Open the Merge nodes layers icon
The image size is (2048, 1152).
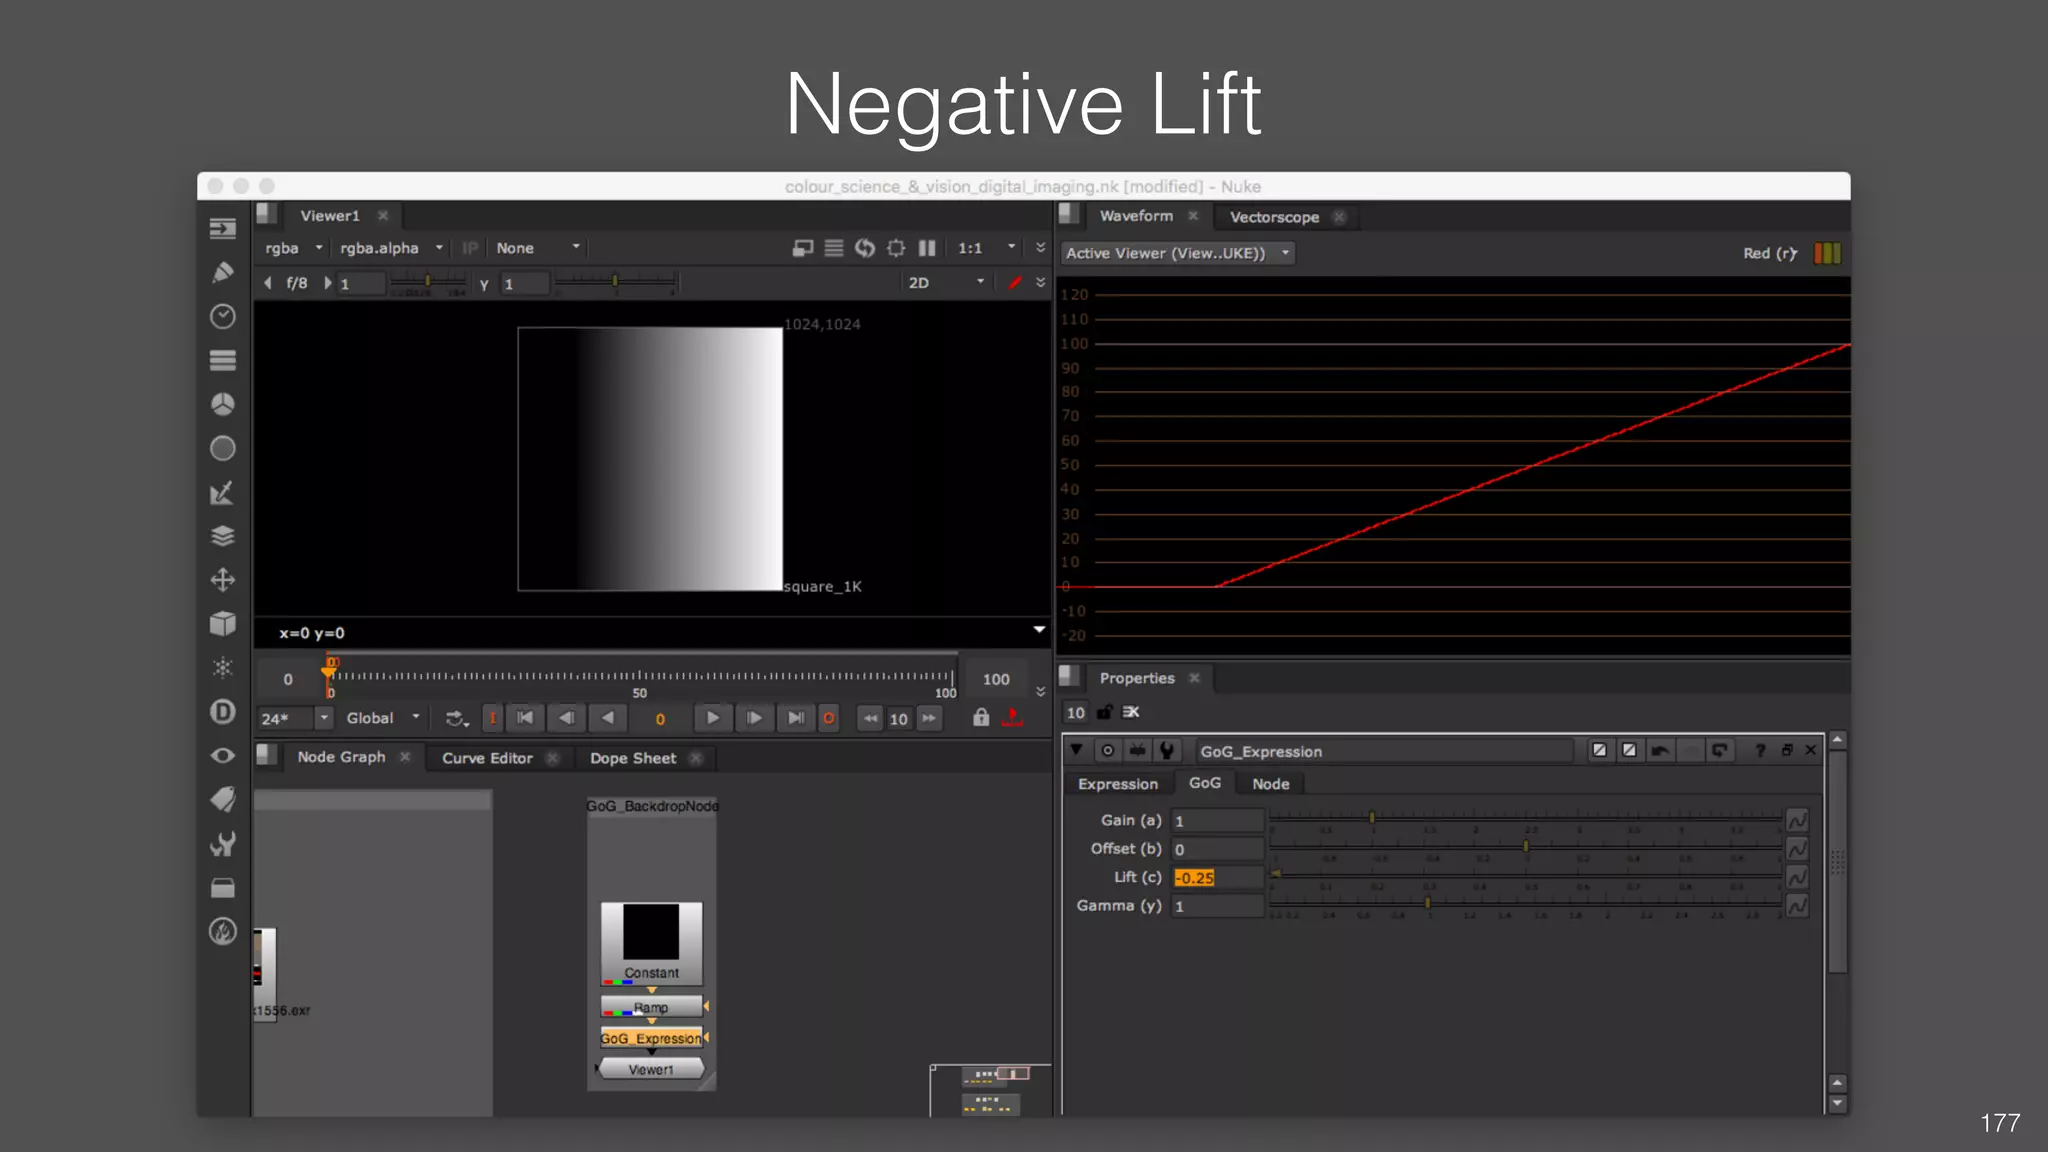(222, 536)
